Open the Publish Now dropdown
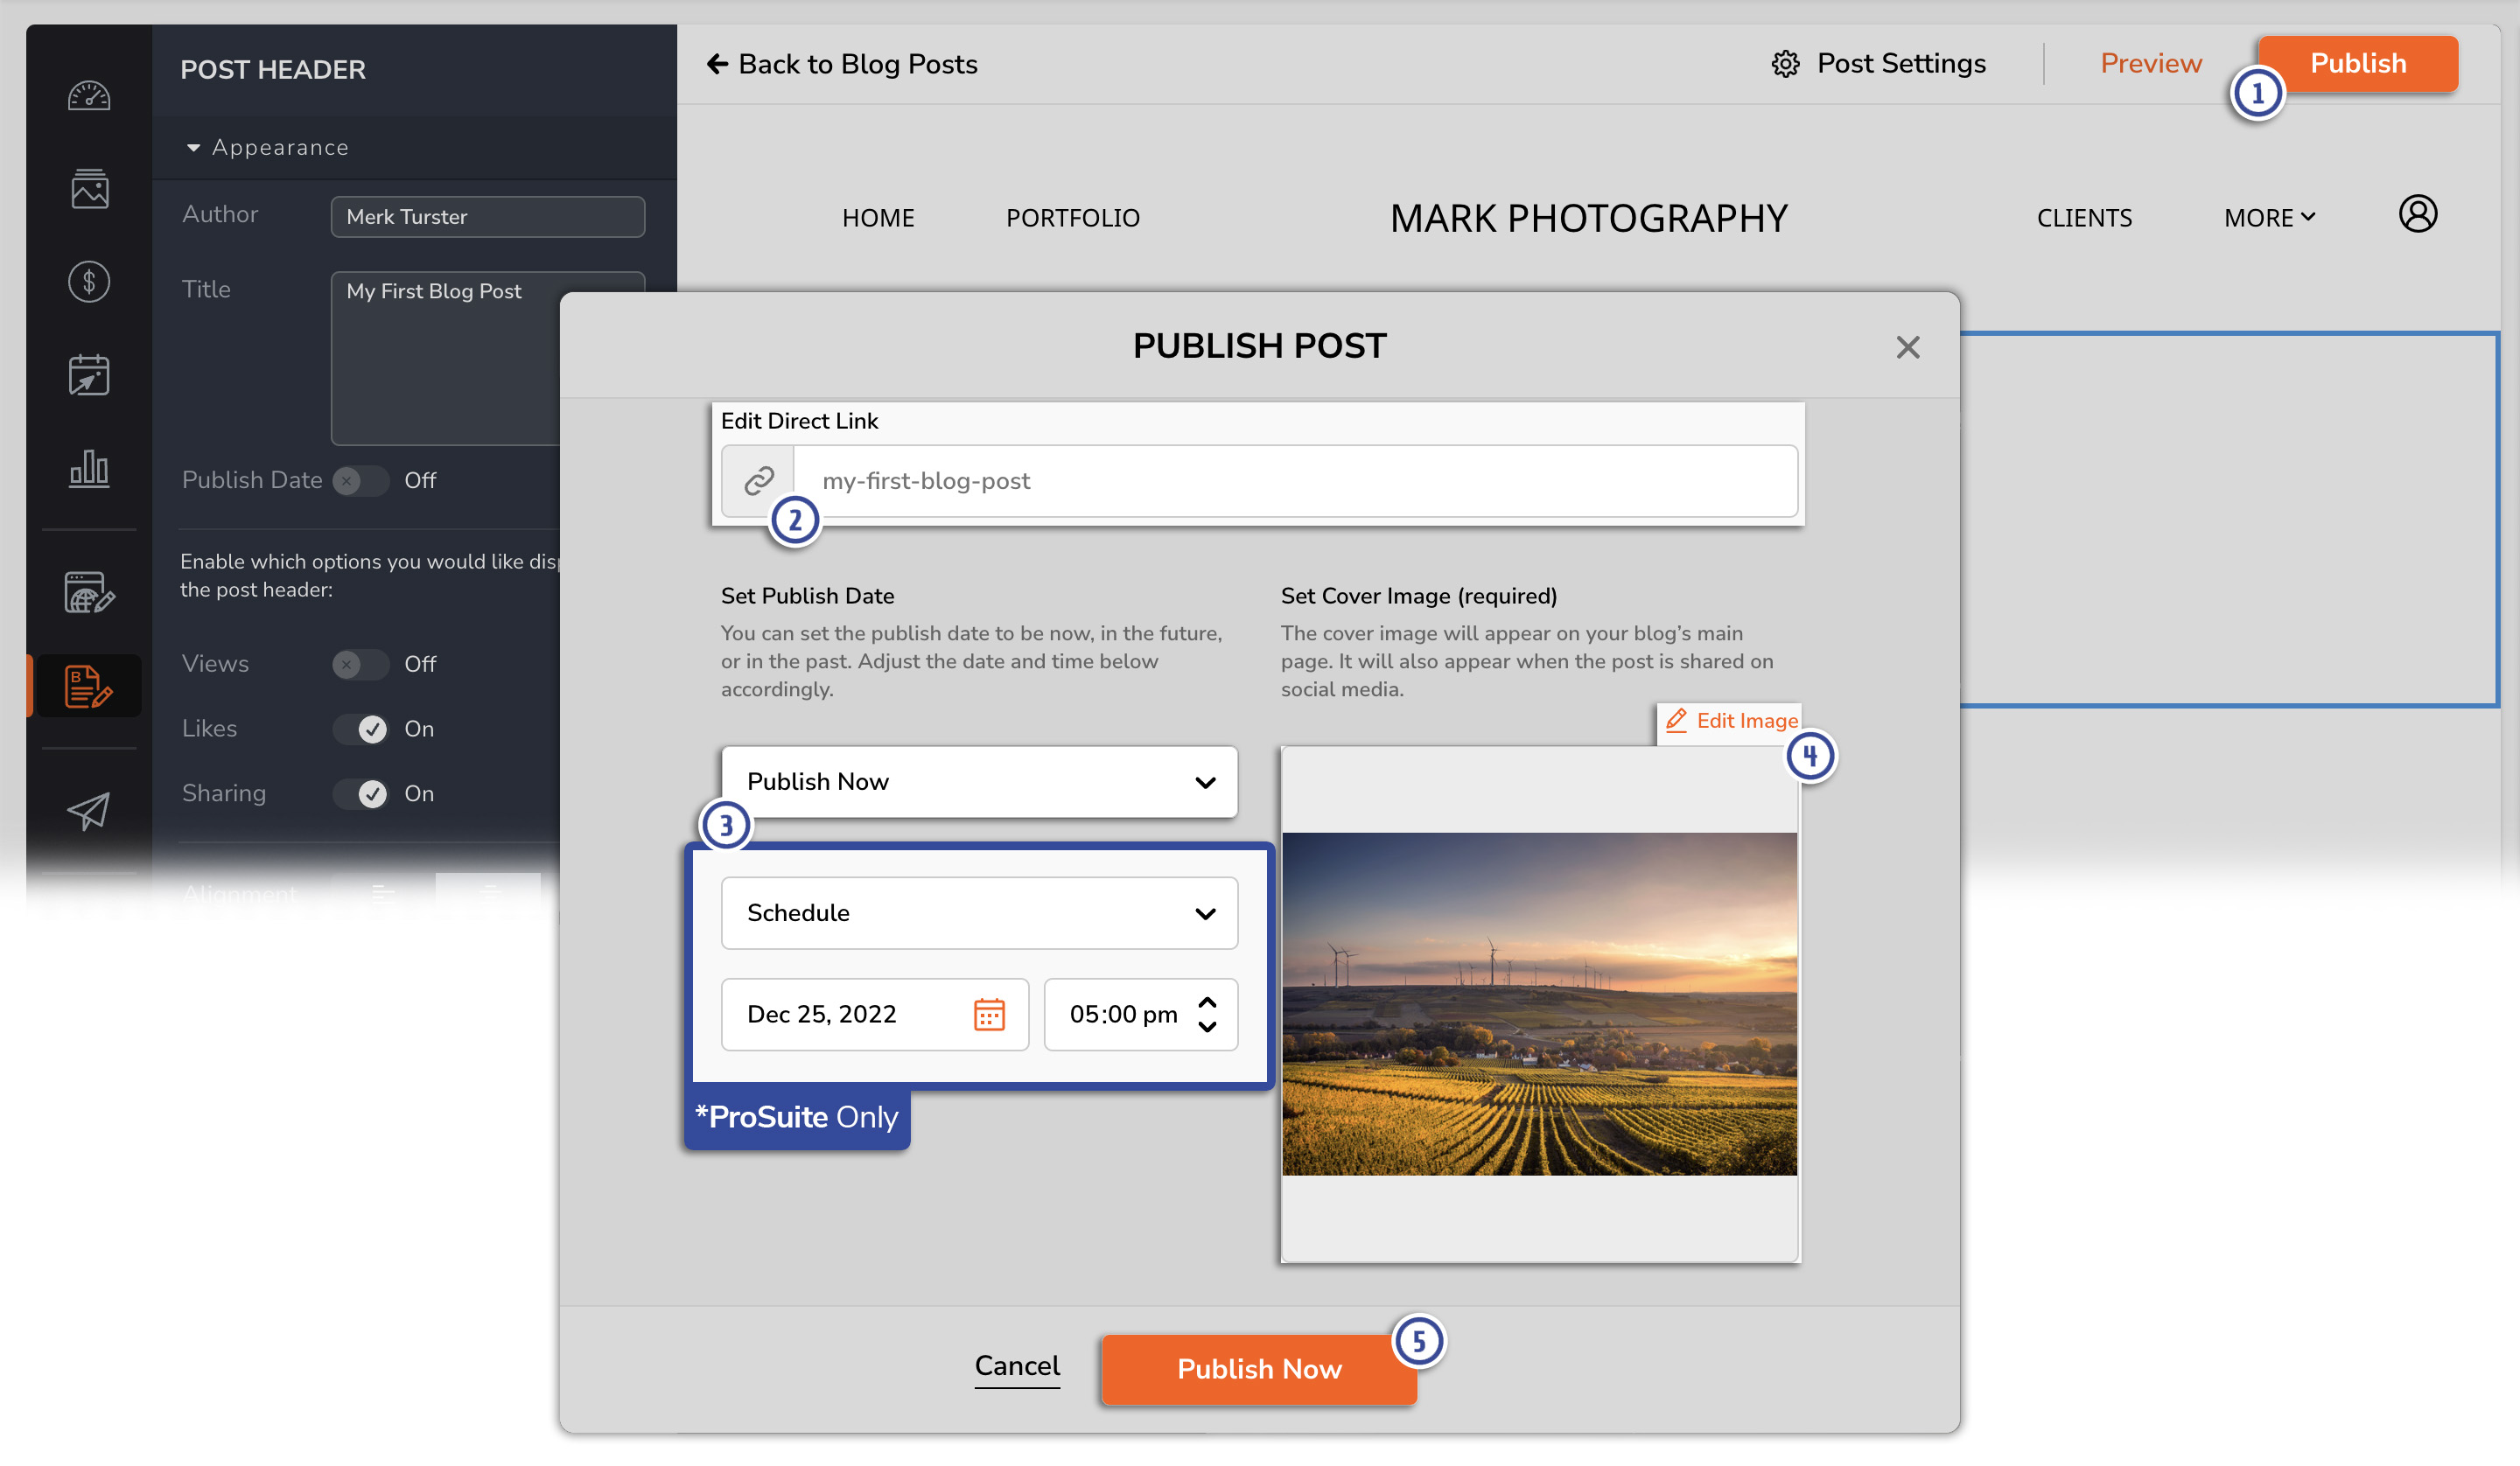Viewport: 2520px width, 1466px height. click(979, 782)
